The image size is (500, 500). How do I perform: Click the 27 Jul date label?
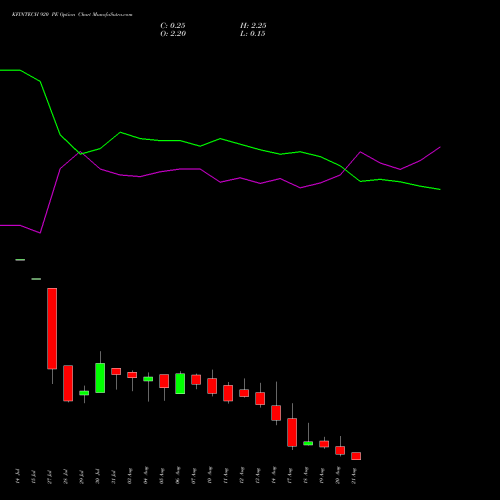coord(50,477)
